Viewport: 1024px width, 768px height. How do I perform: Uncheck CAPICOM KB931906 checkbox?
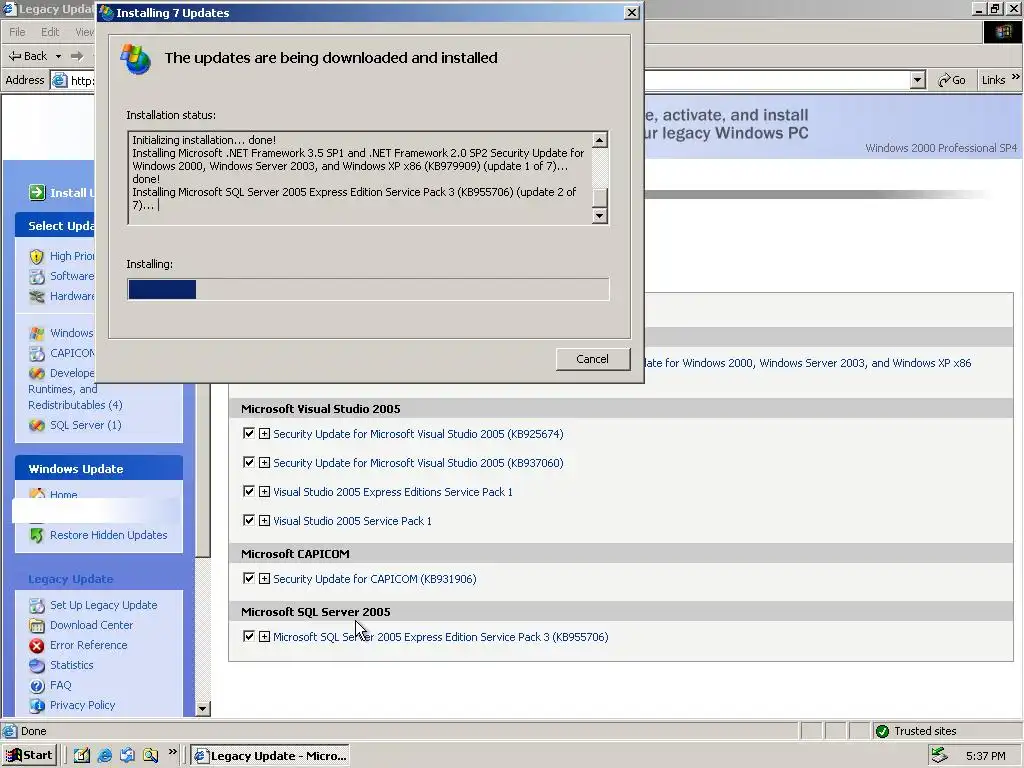pos(249,578)
